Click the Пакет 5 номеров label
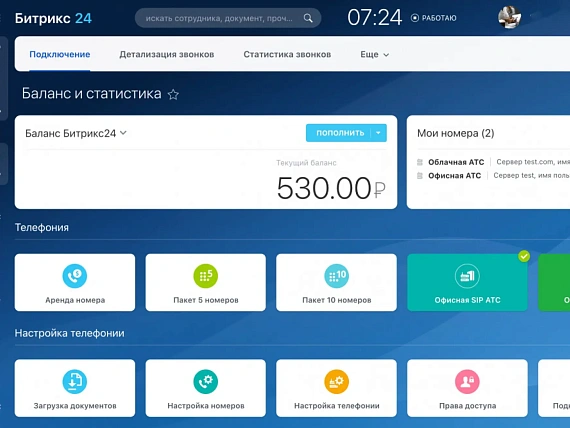Screen dimensions: 570x428 pos(206,300)
